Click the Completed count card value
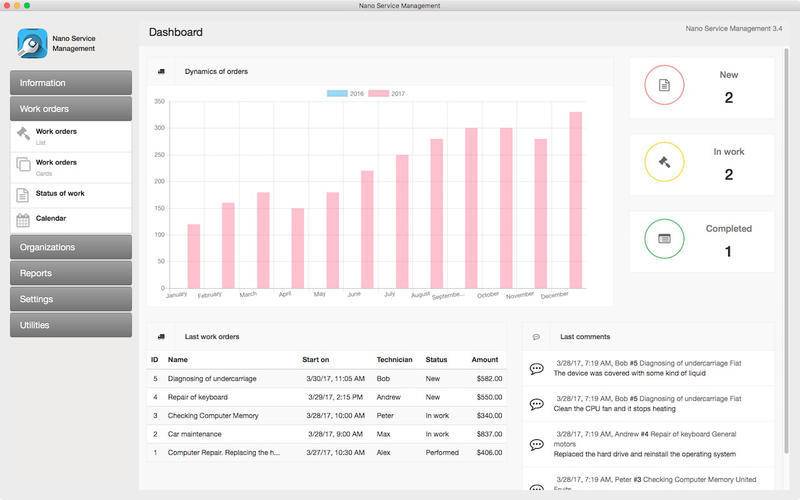This screenshot has width=800, height=500. click(728, 252)
